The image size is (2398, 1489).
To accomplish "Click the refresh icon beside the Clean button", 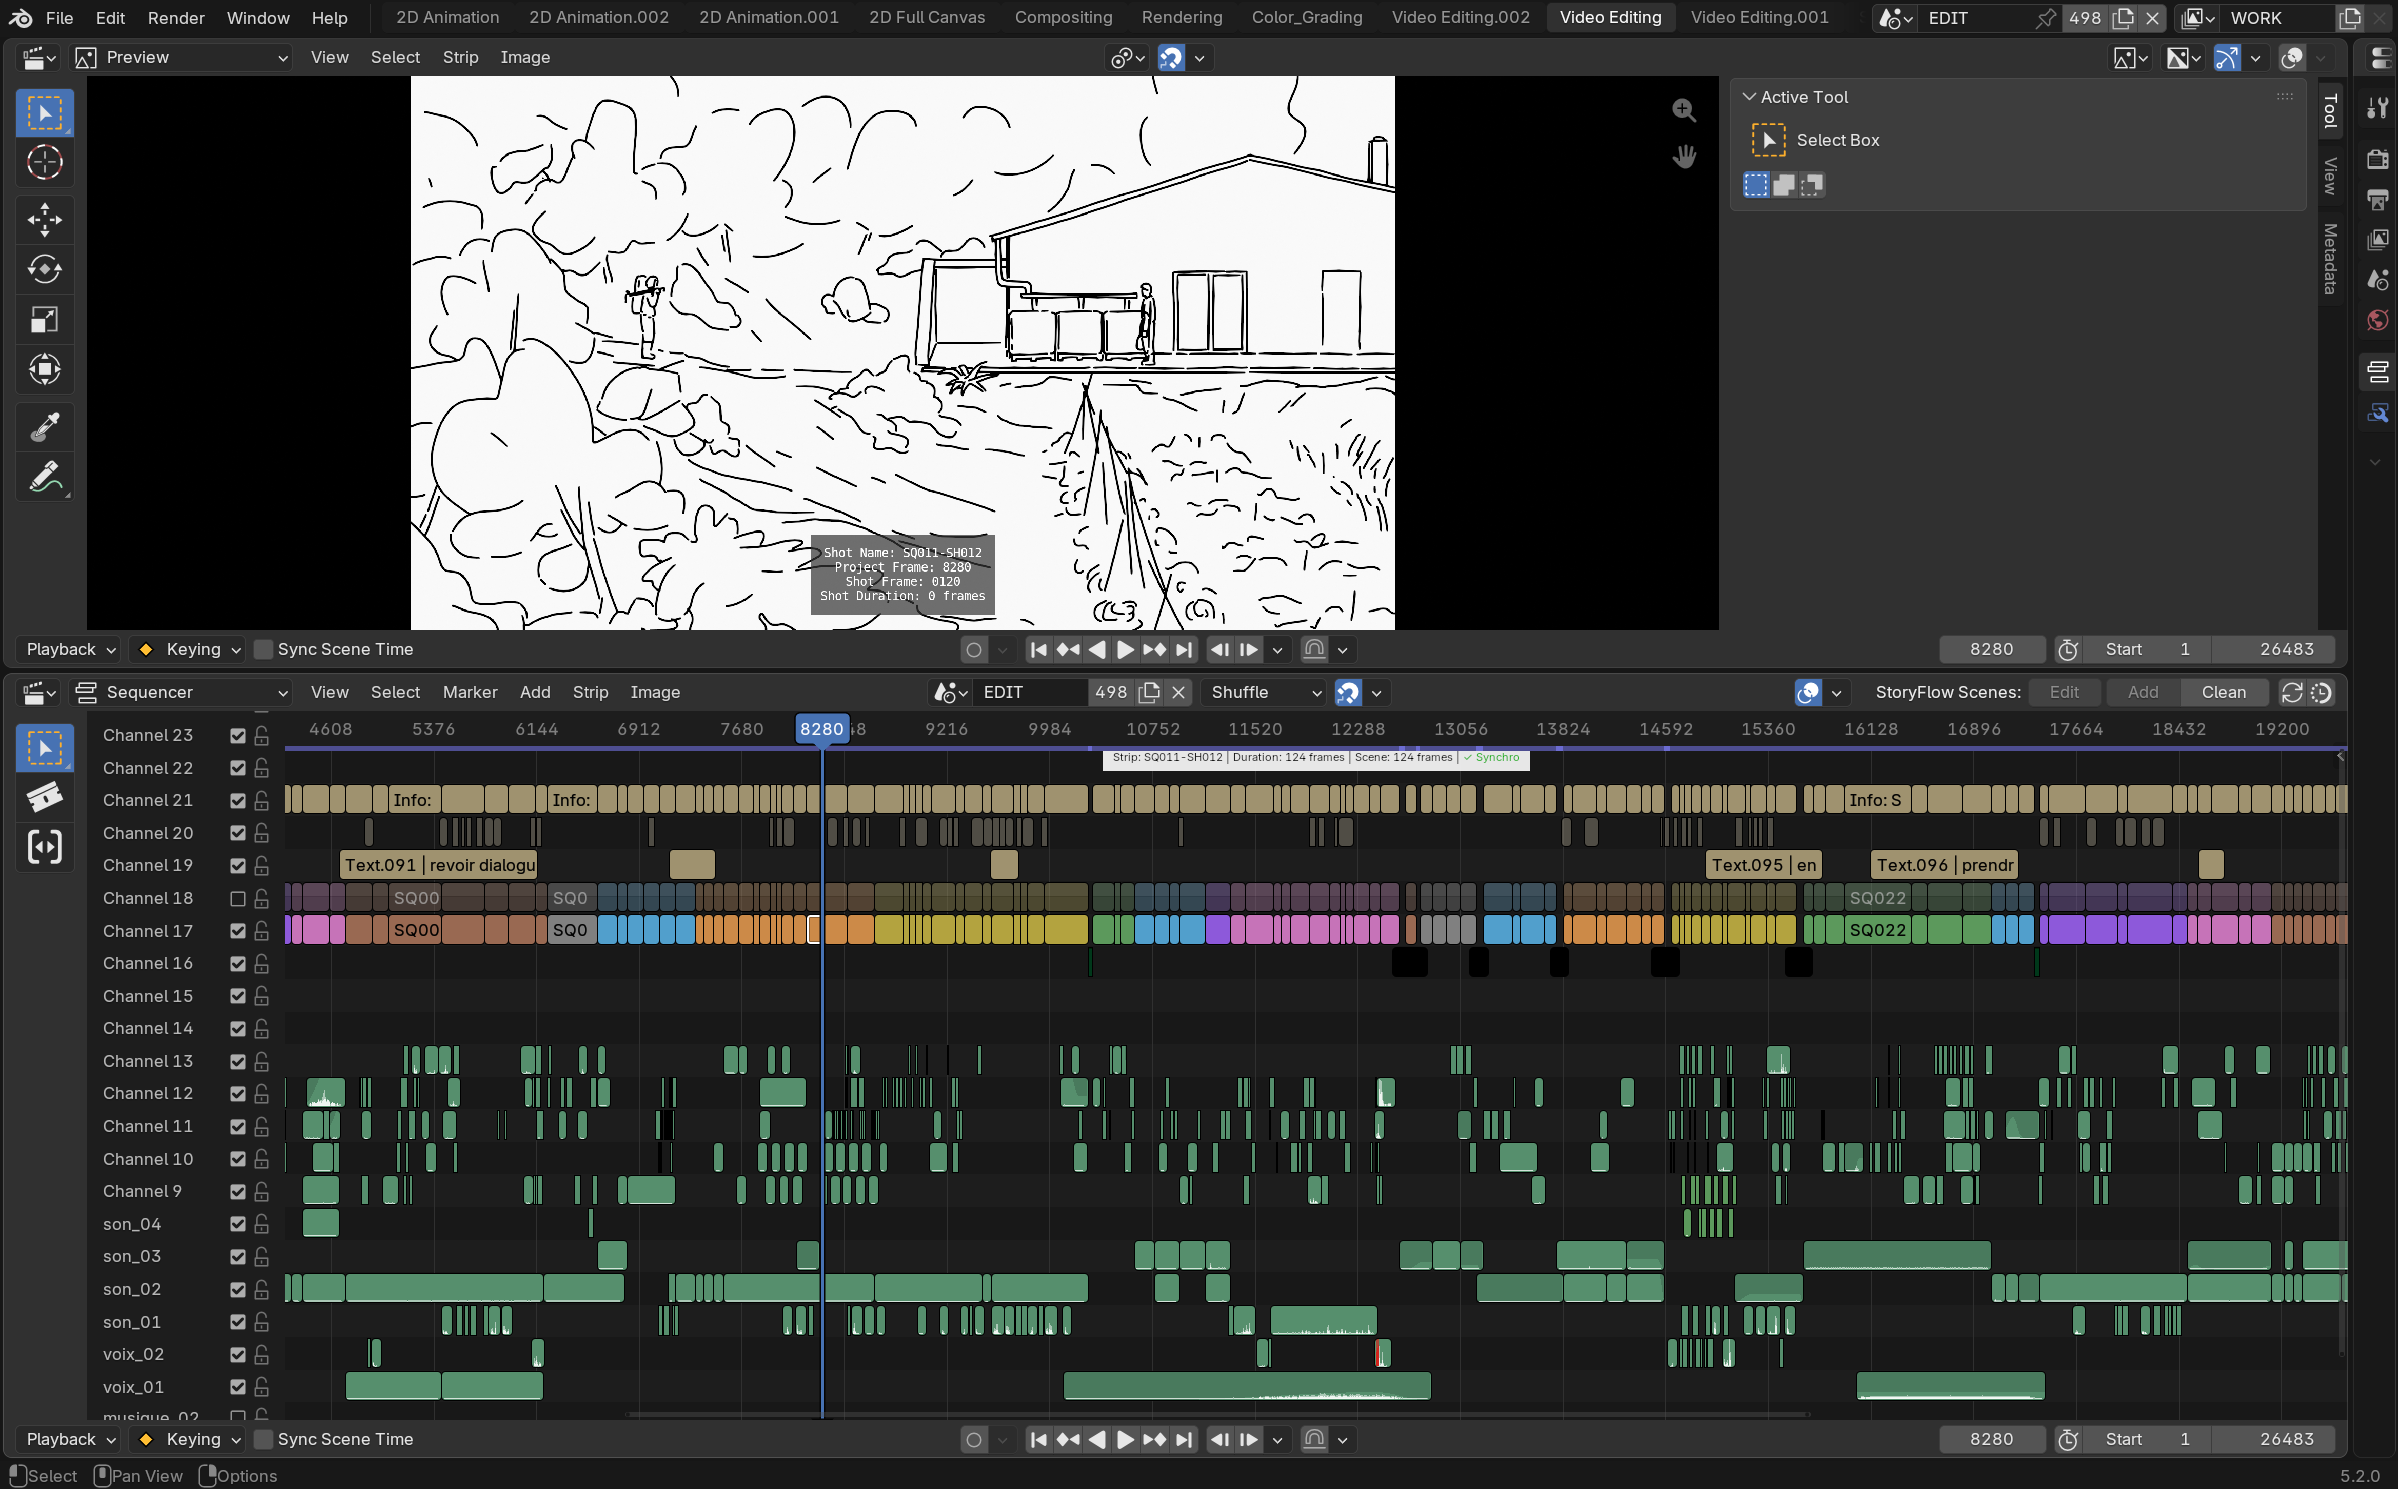I will [2292, 693].
